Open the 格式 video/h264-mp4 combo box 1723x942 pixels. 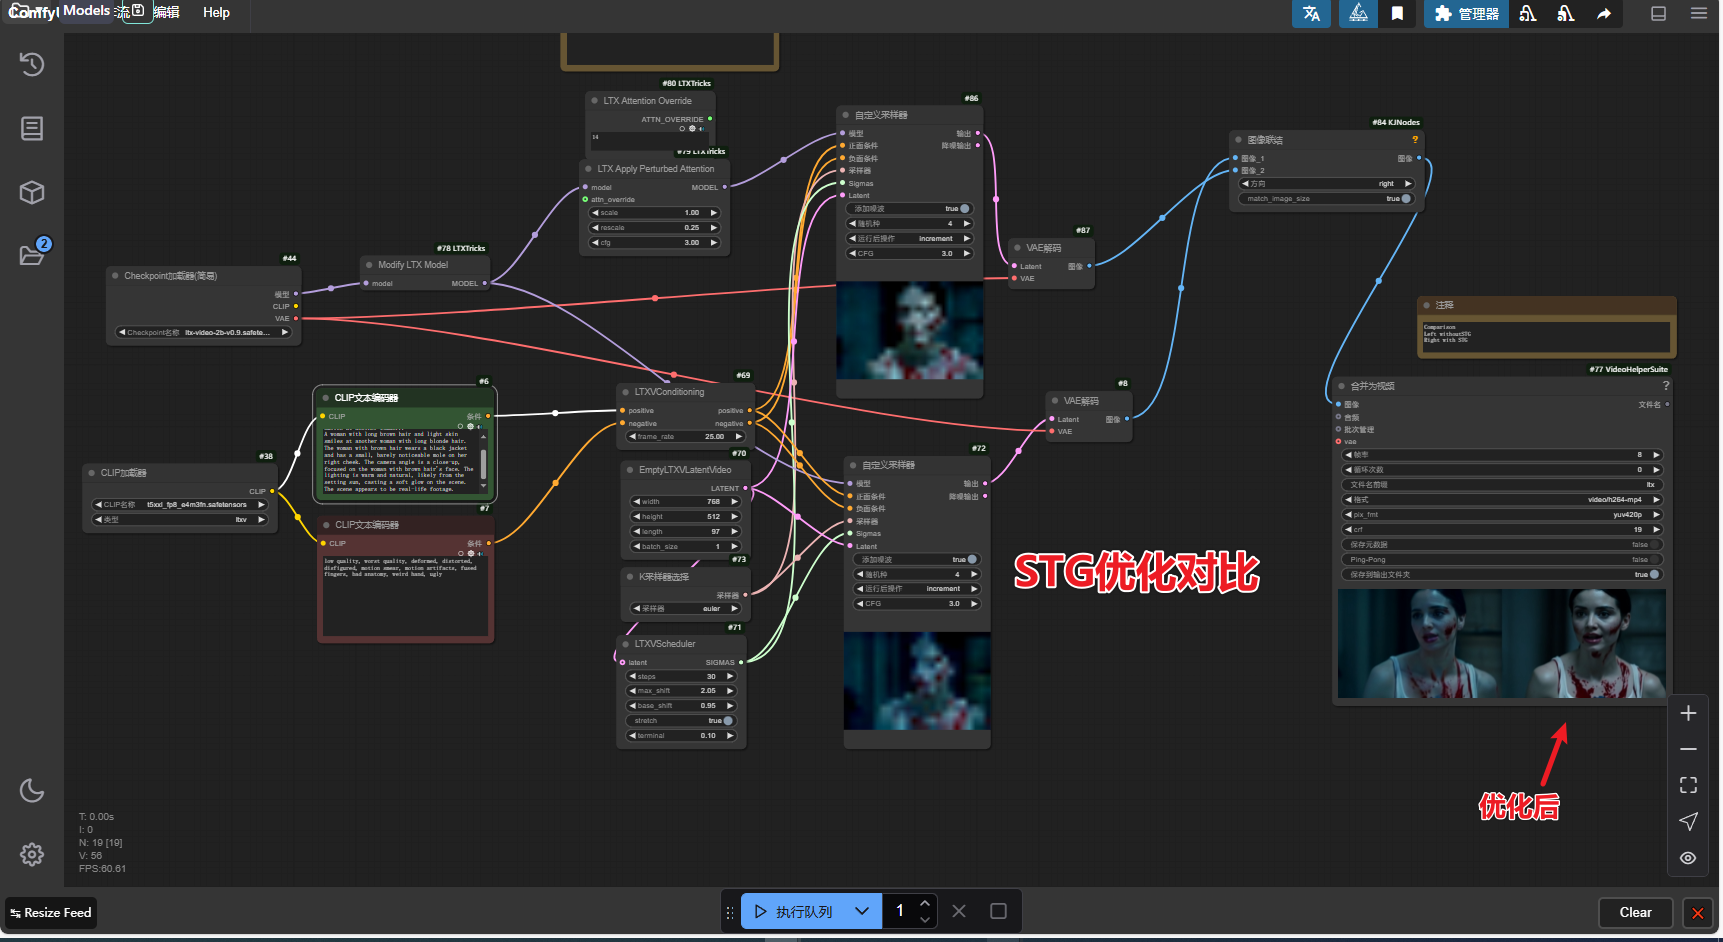pos(1500,499)
